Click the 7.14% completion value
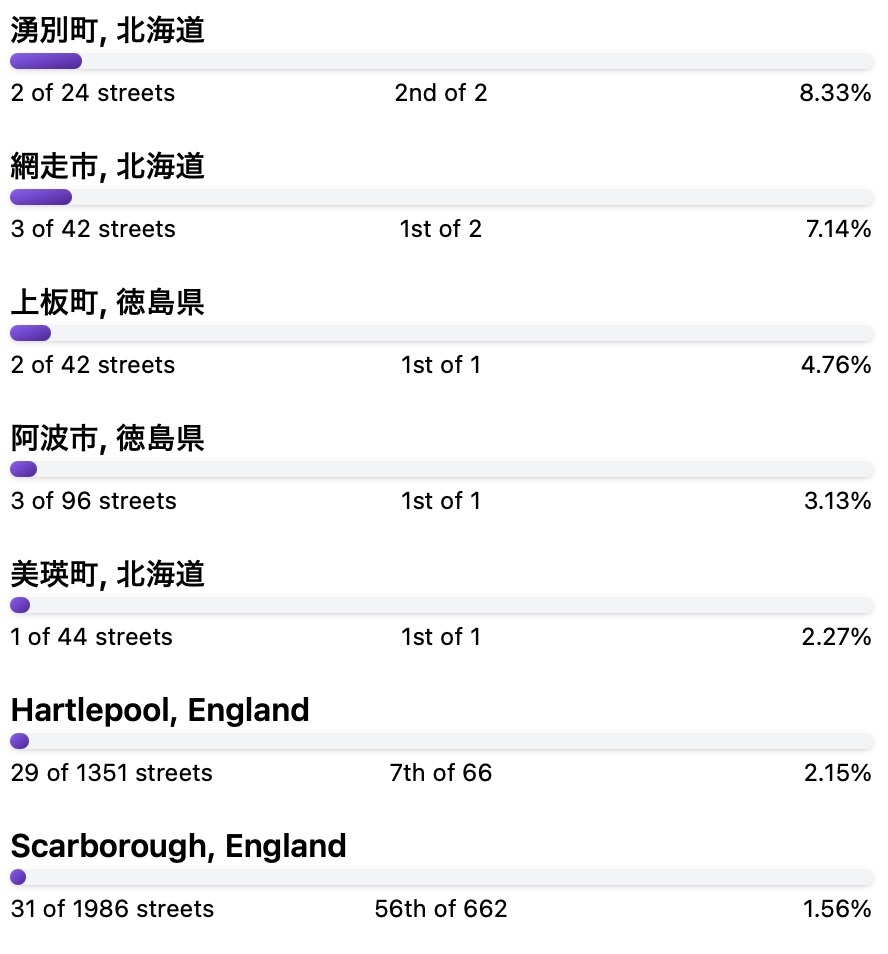Screen dimensions: 888x954 click(838, 229)
